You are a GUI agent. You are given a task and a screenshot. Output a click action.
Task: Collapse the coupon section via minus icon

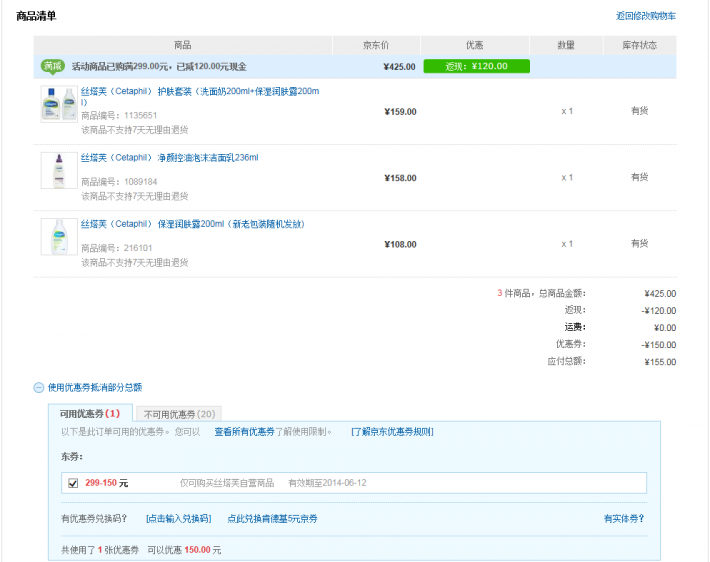39,387
